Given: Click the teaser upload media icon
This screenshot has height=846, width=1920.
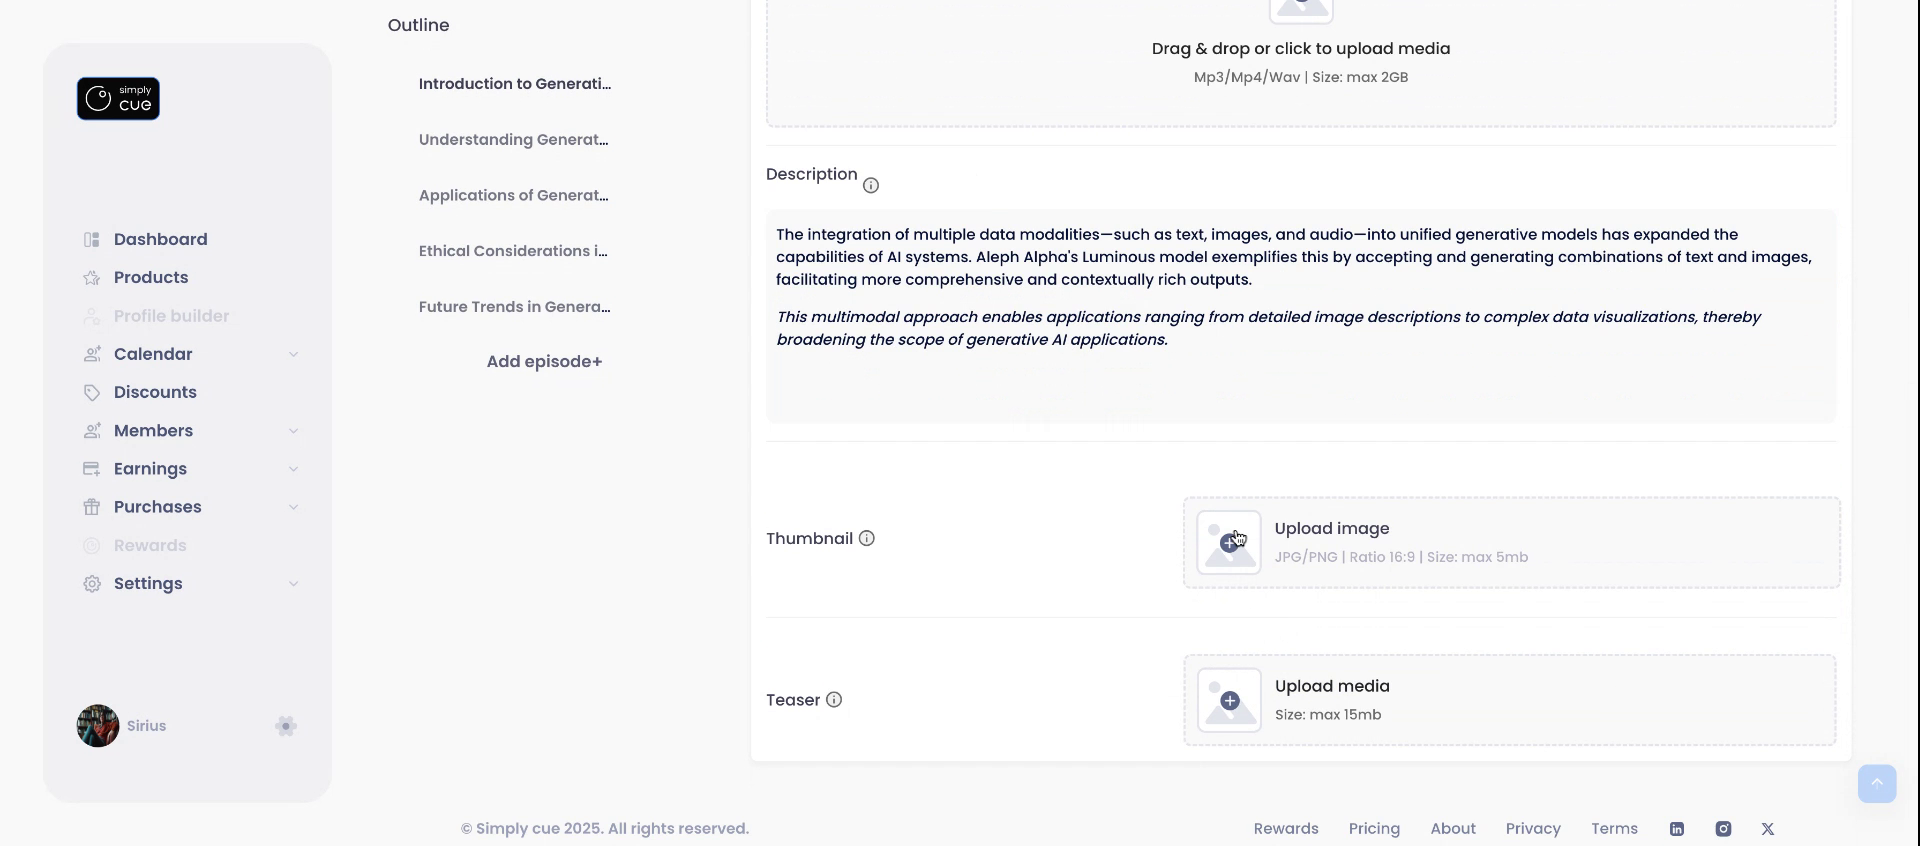Looking at the screenshot, I should [x=1229, y=701].
